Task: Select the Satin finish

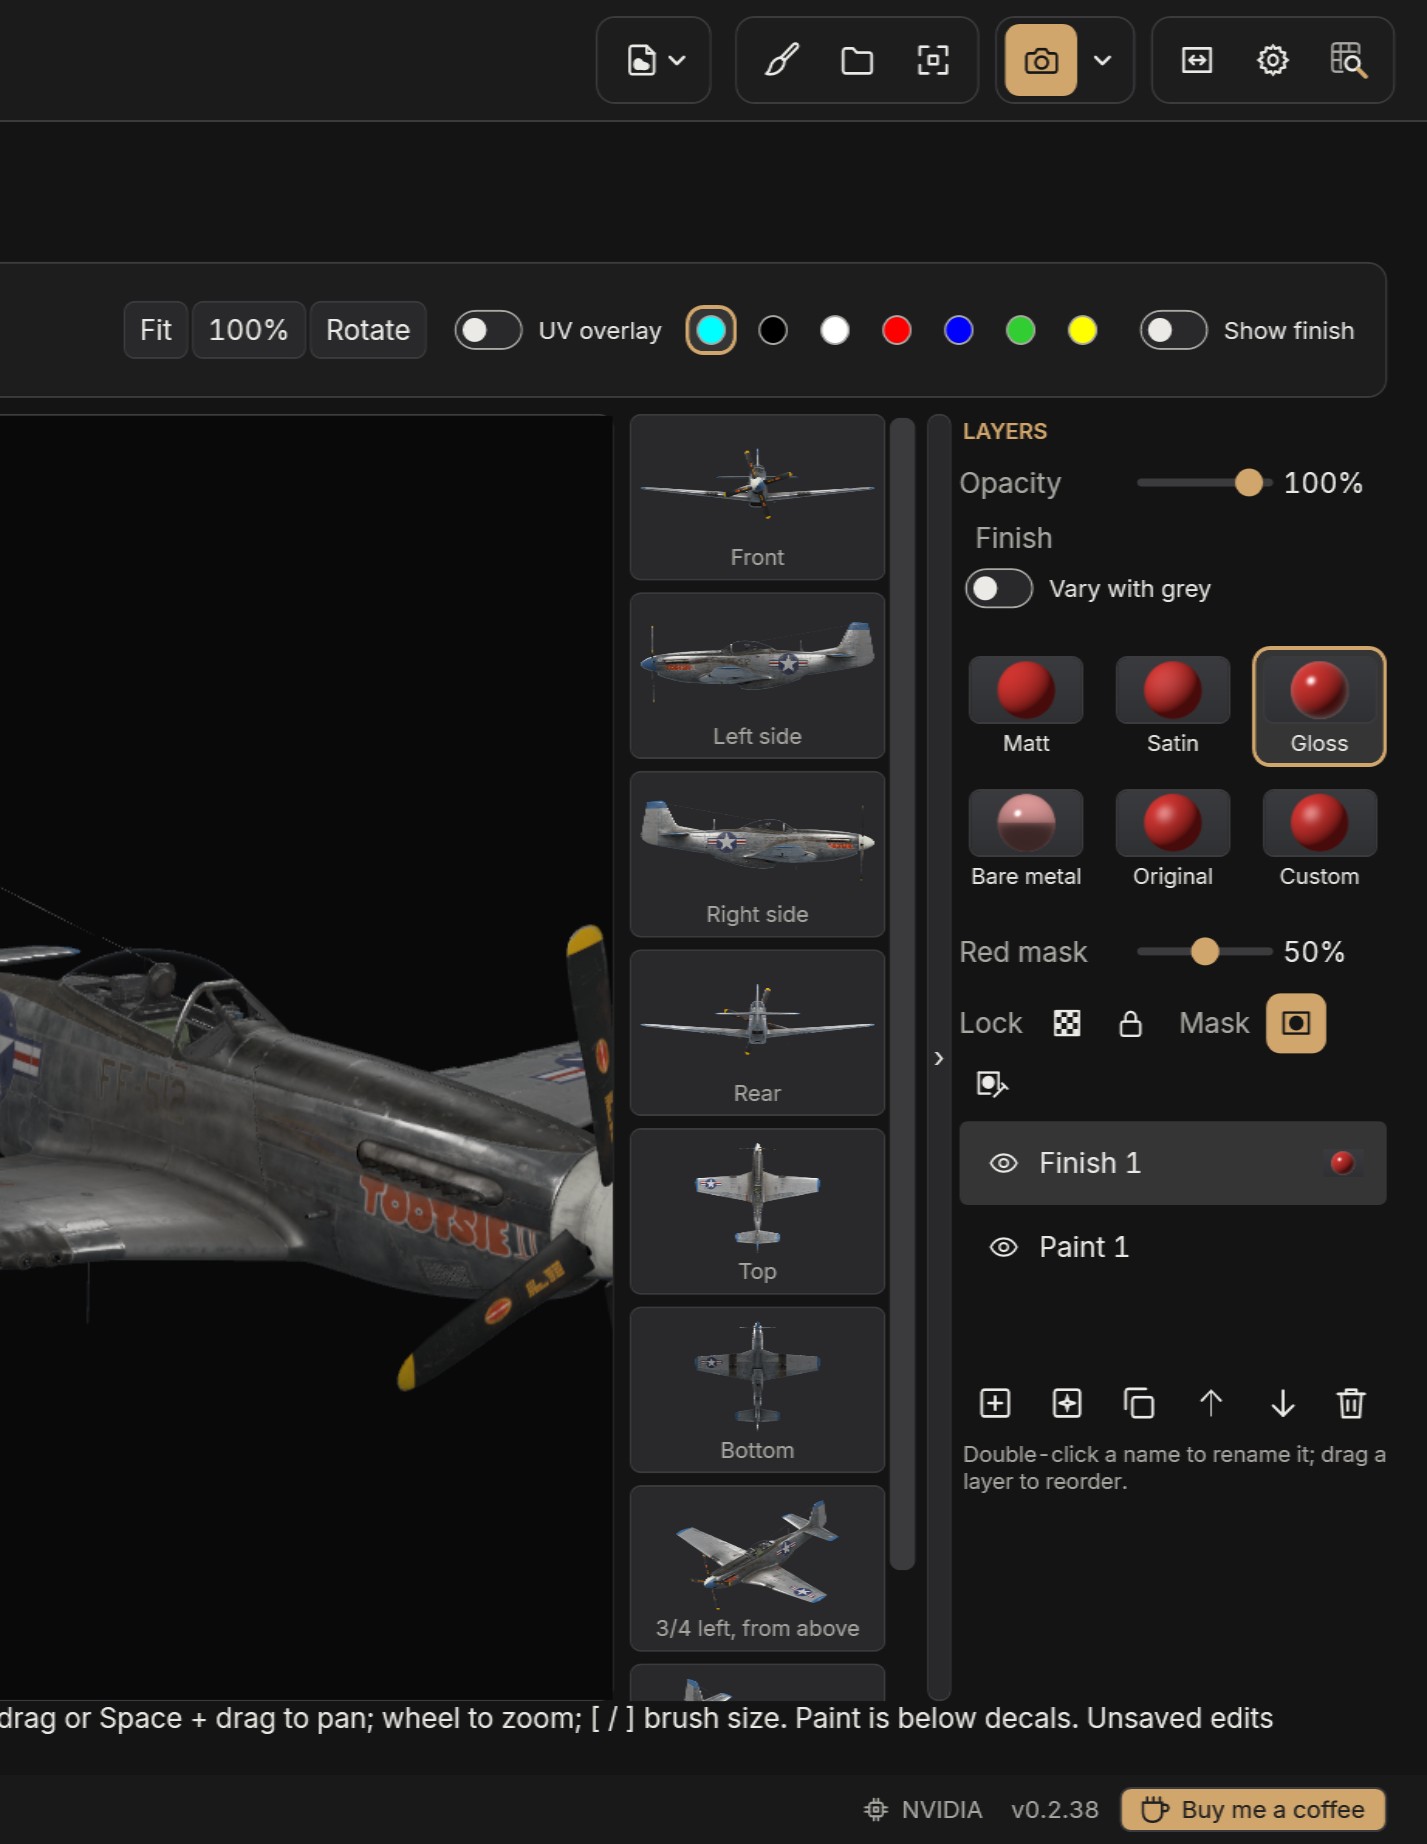Action: (x=1172, y=706)
